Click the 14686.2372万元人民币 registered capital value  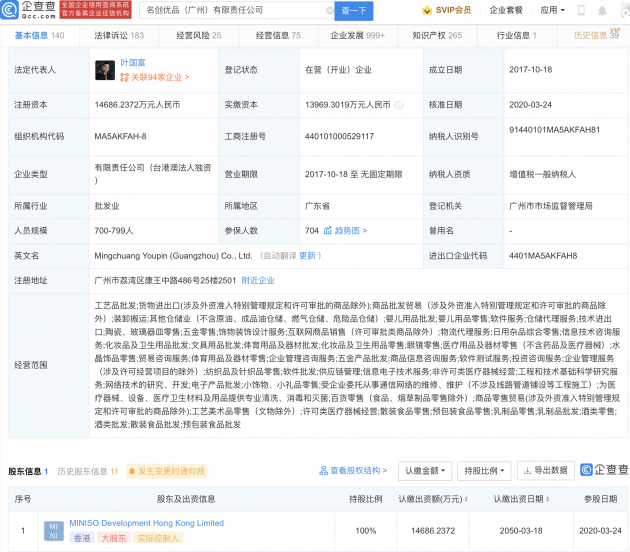(x=137, y=105)
